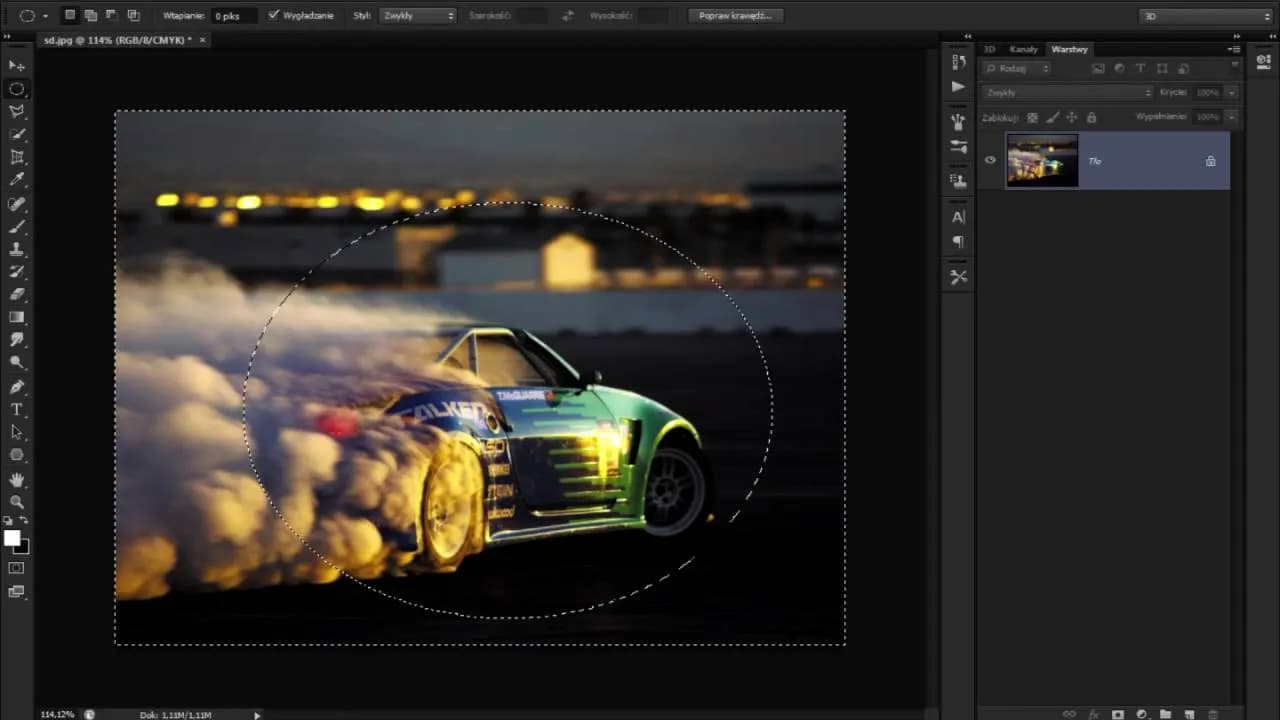1280x720 pixels.
Task: Select the Hand tool
Action: pos(15,479)
